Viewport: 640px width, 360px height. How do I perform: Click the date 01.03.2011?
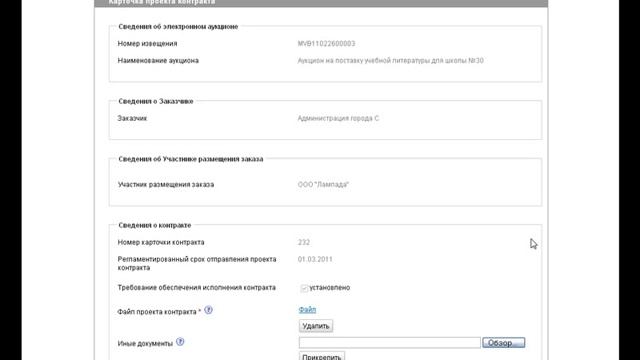pyautogui.click(x=315, y=259)
